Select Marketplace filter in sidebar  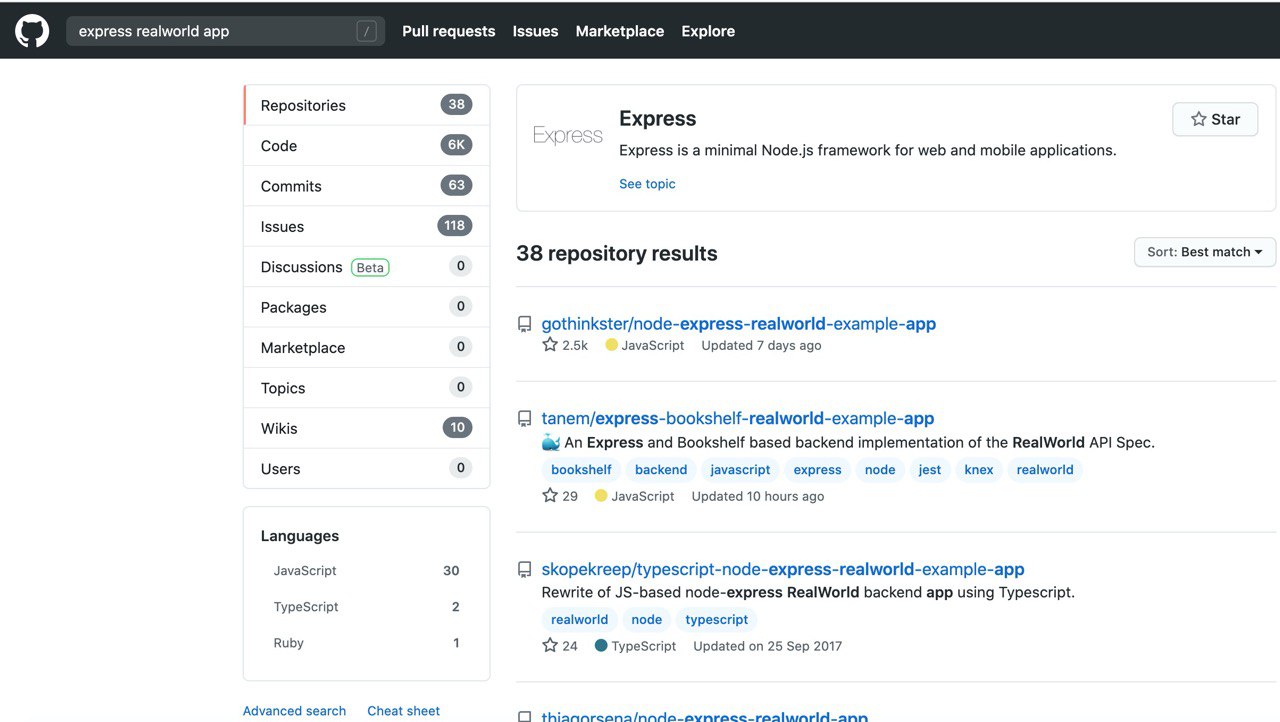(367, 347)
